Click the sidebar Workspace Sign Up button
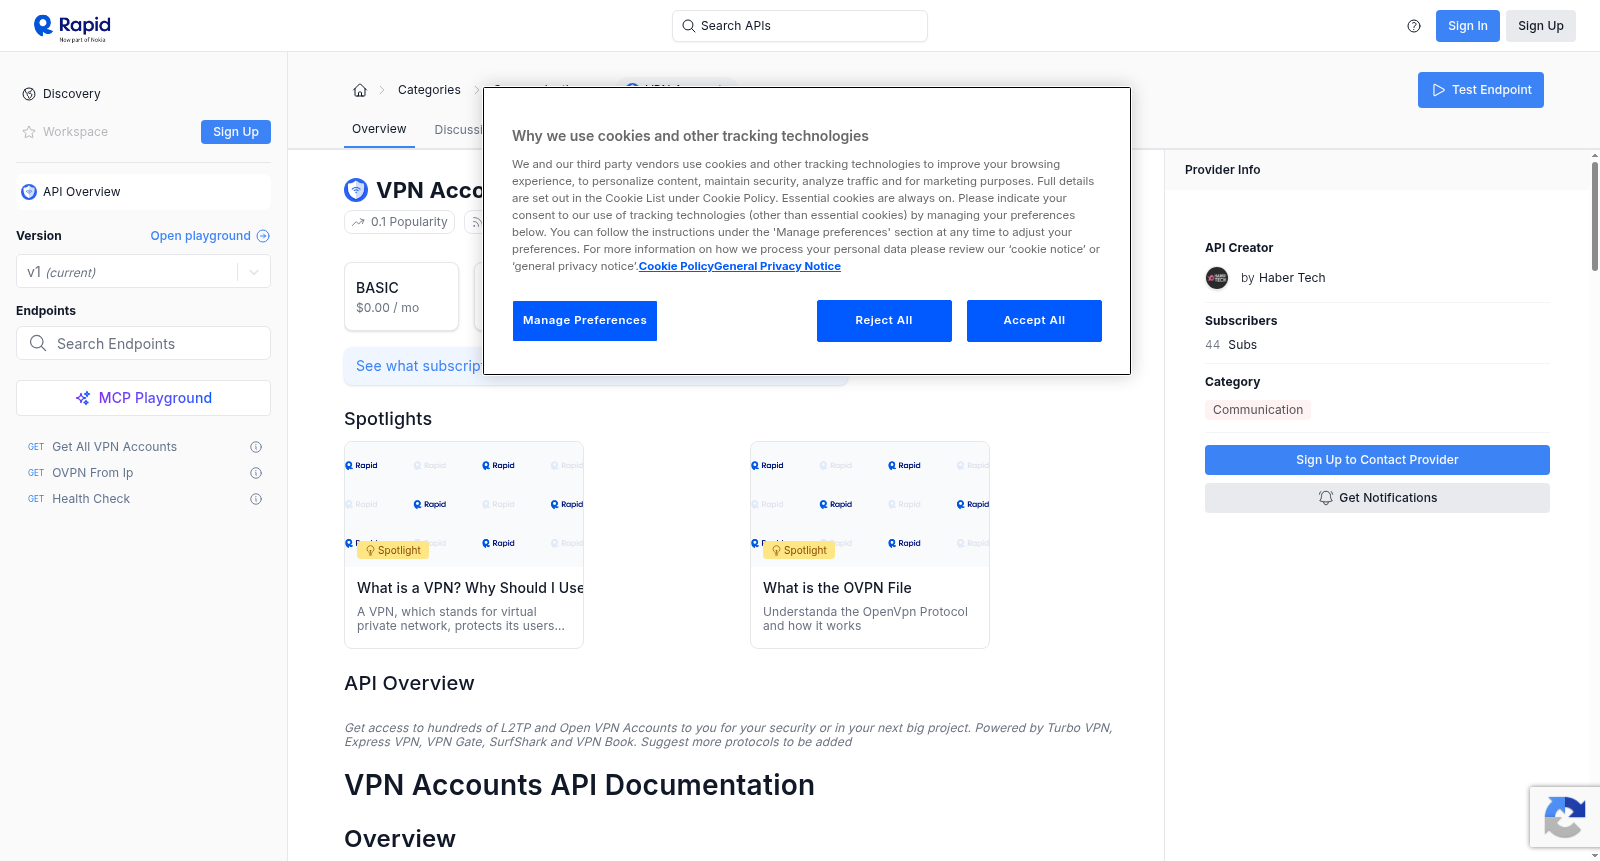This screenshot has height=861, width=1600. 236,132
